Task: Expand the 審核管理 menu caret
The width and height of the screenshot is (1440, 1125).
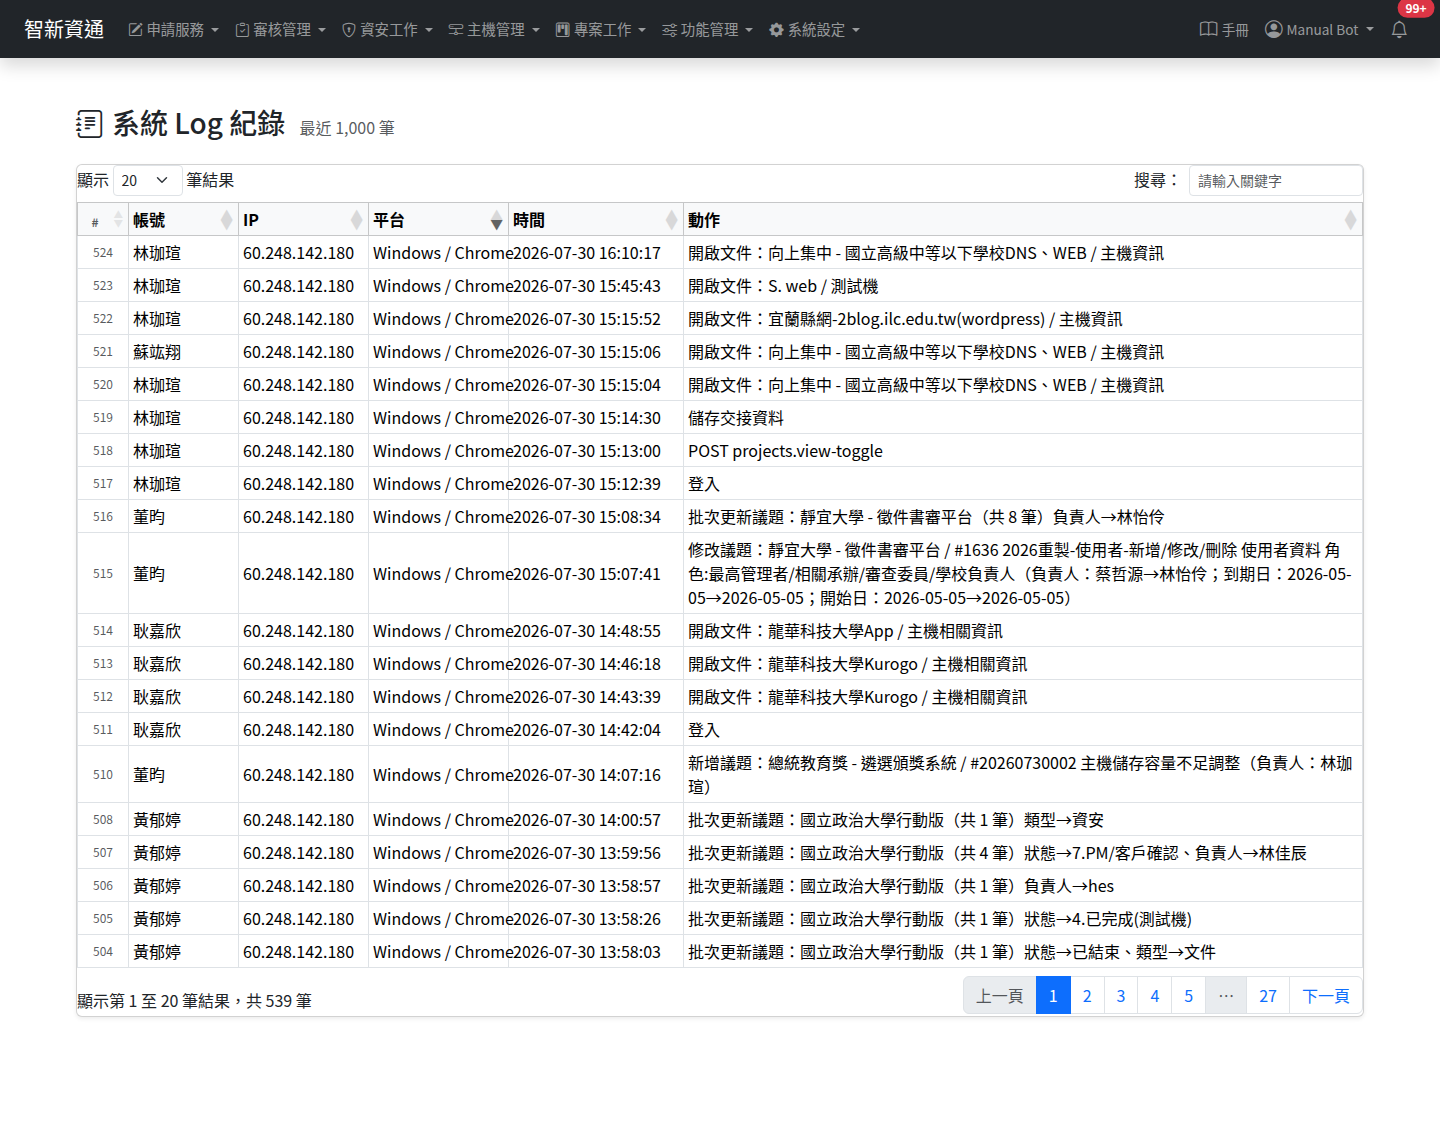Action: tap(322, 30)
